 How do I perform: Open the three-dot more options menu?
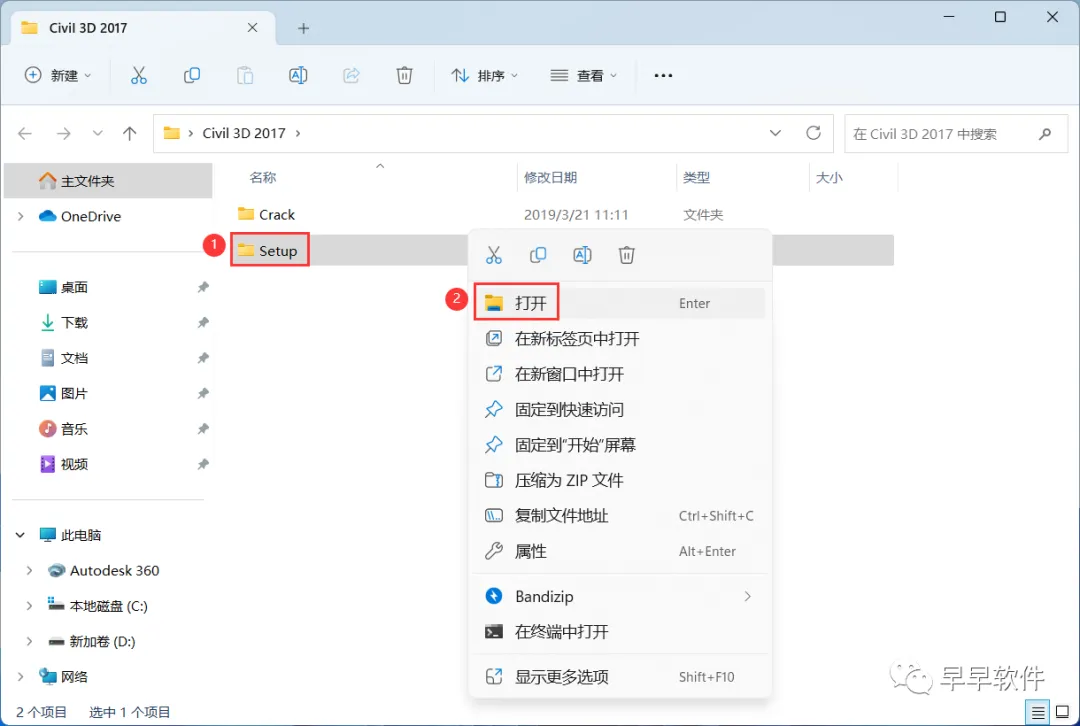click(x=663, y=75)
